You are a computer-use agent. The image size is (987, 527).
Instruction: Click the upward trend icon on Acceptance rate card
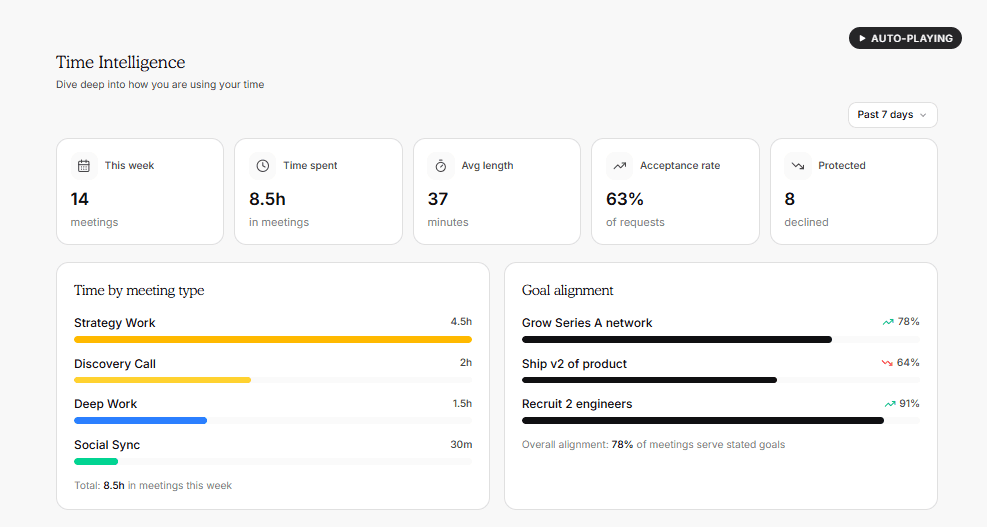tap(619, 166)
